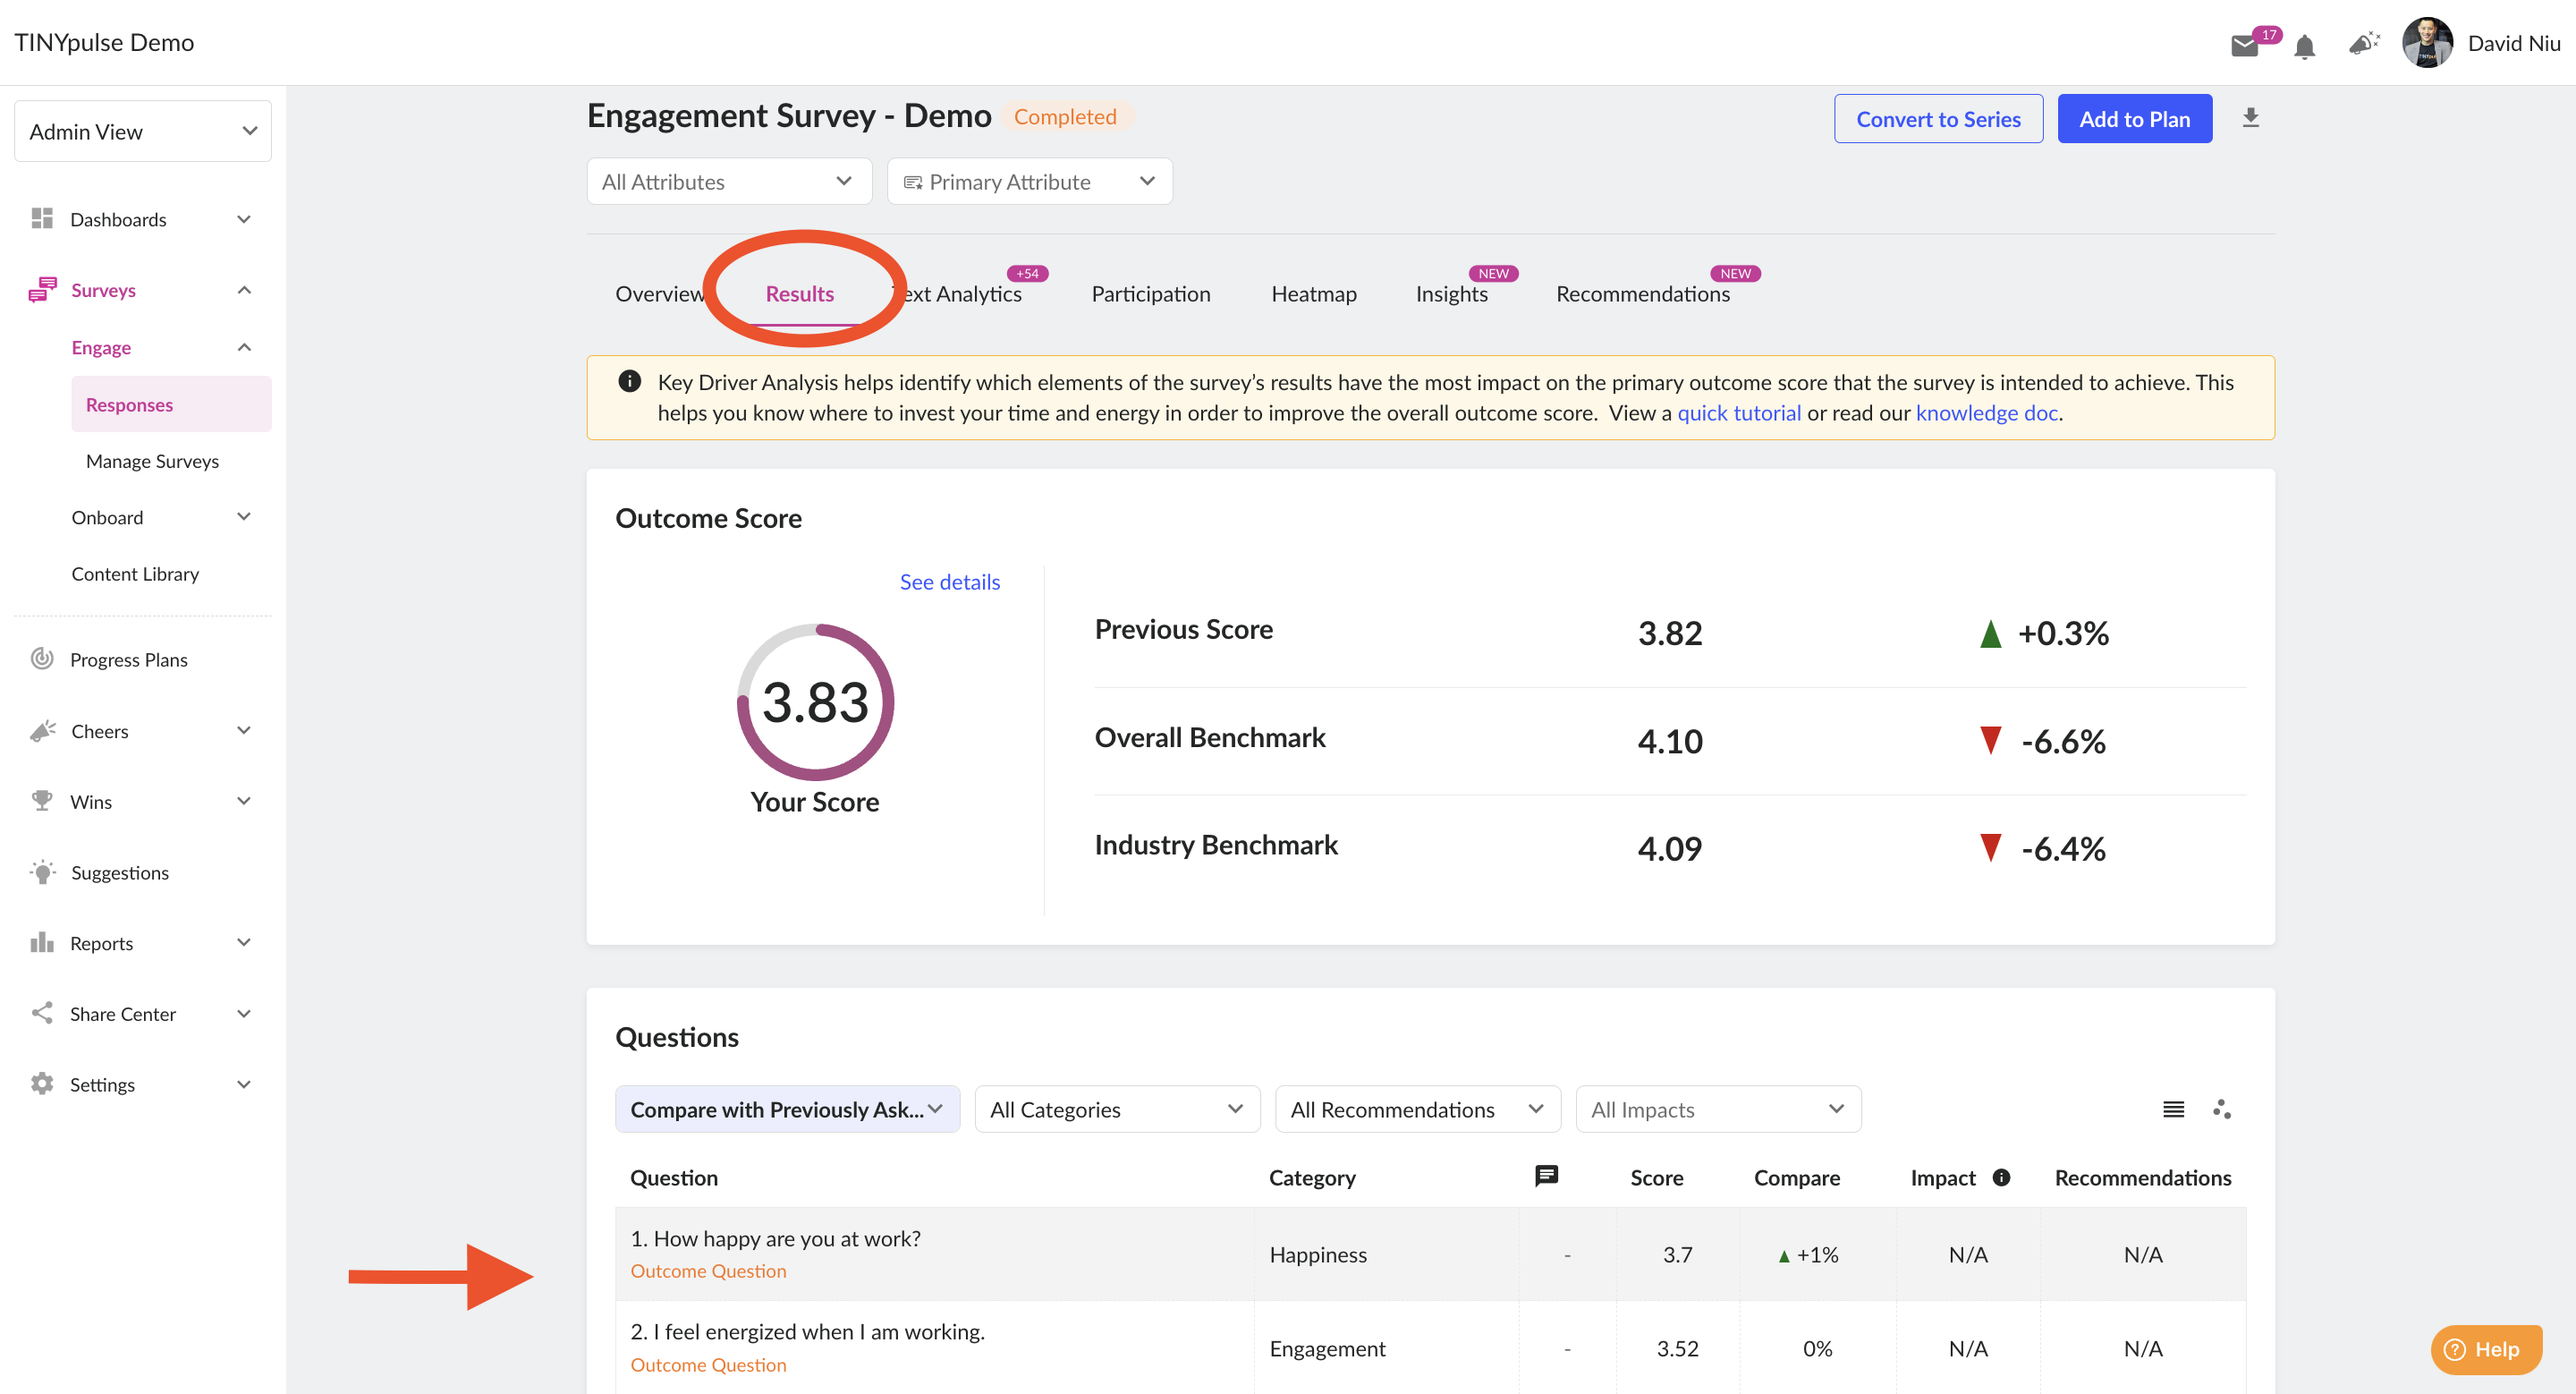Switch to list view icon
This screenshot has width=2576, height=1394.
pos(2173,1109)
